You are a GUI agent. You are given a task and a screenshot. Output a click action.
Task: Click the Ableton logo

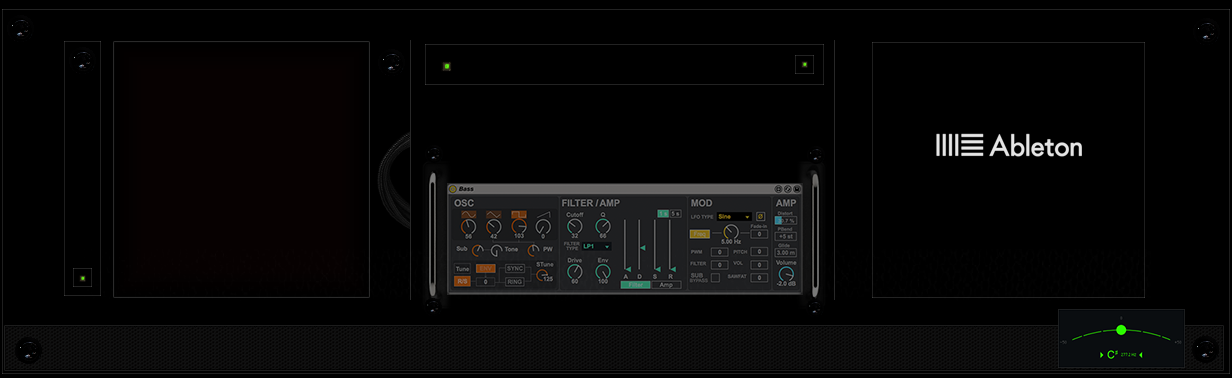(1008, 146)
